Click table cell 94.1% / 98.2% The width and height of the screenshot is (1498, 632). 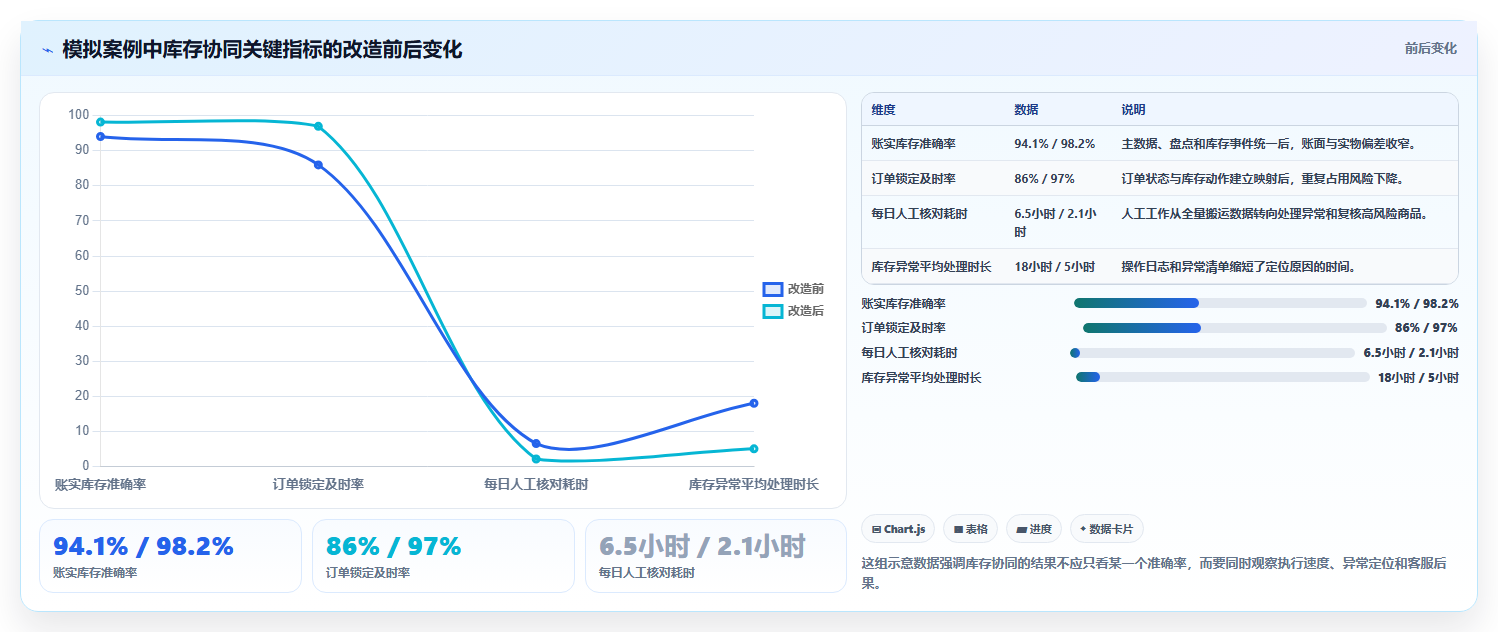(x=1054, y=144)
